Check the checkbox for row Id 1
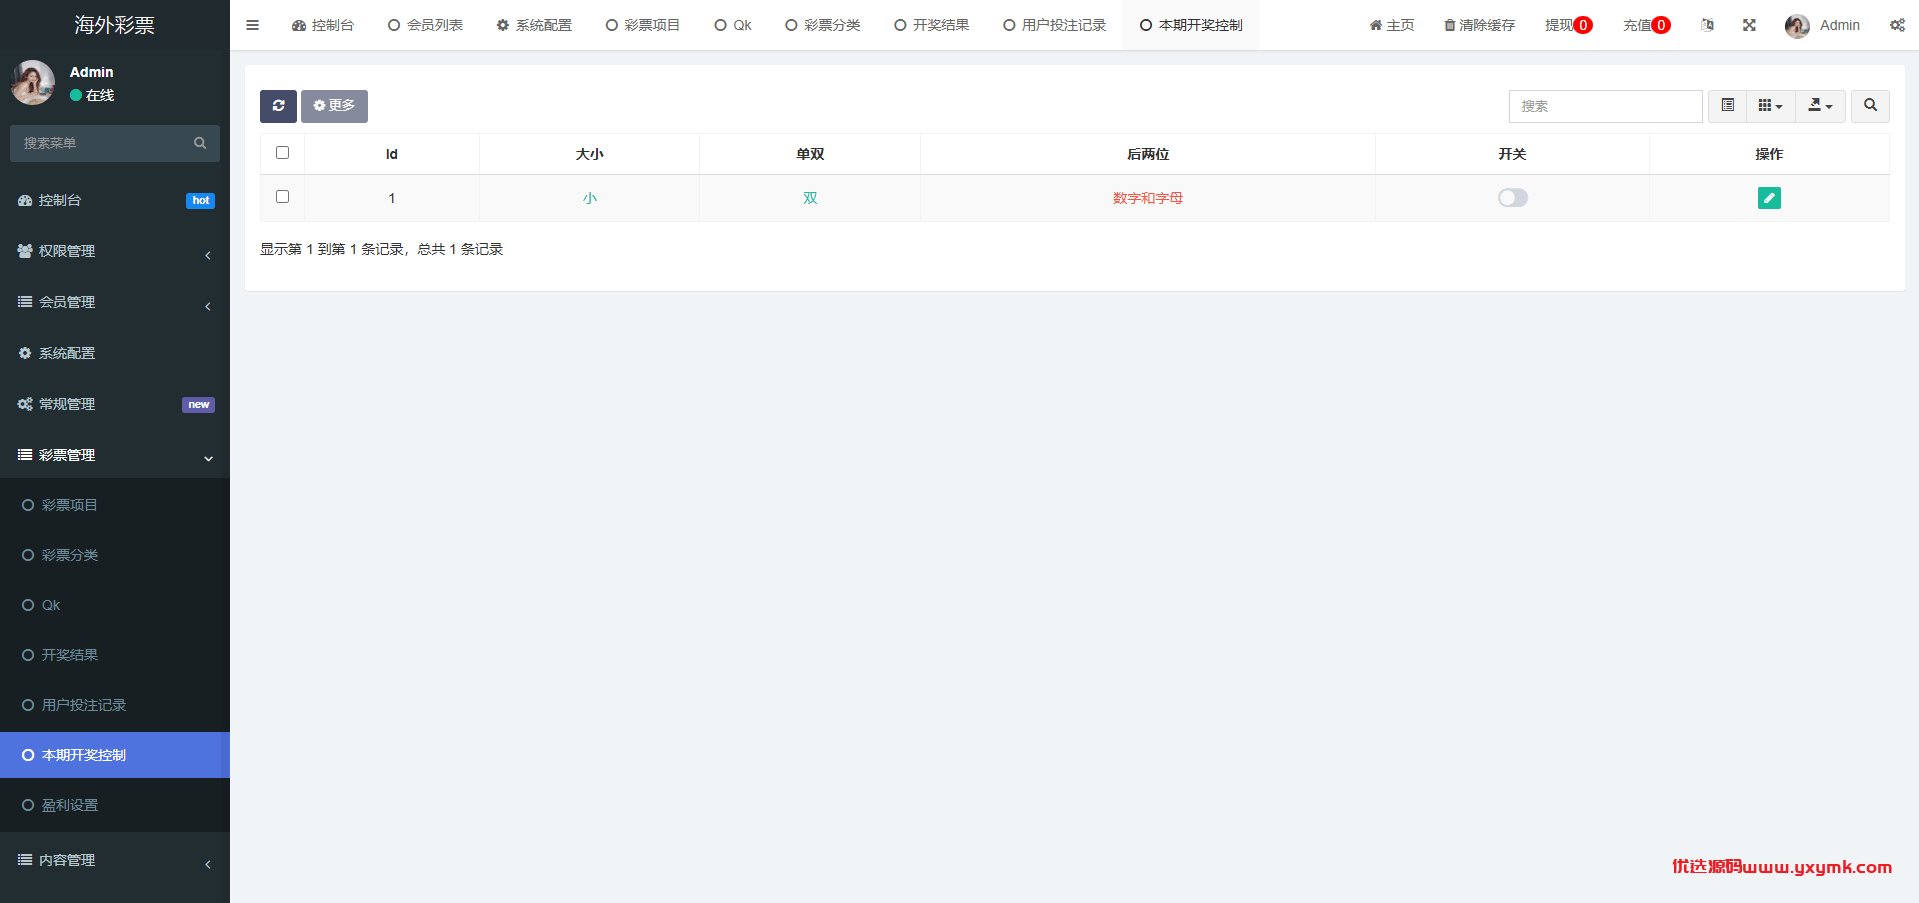This screenshot has height=903, width=1919. [282, 197]
